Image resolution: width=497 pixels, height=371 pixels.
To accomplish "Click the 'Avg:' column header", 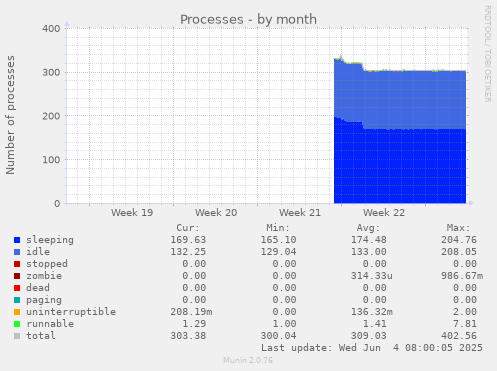I will (x=368, y=228).
